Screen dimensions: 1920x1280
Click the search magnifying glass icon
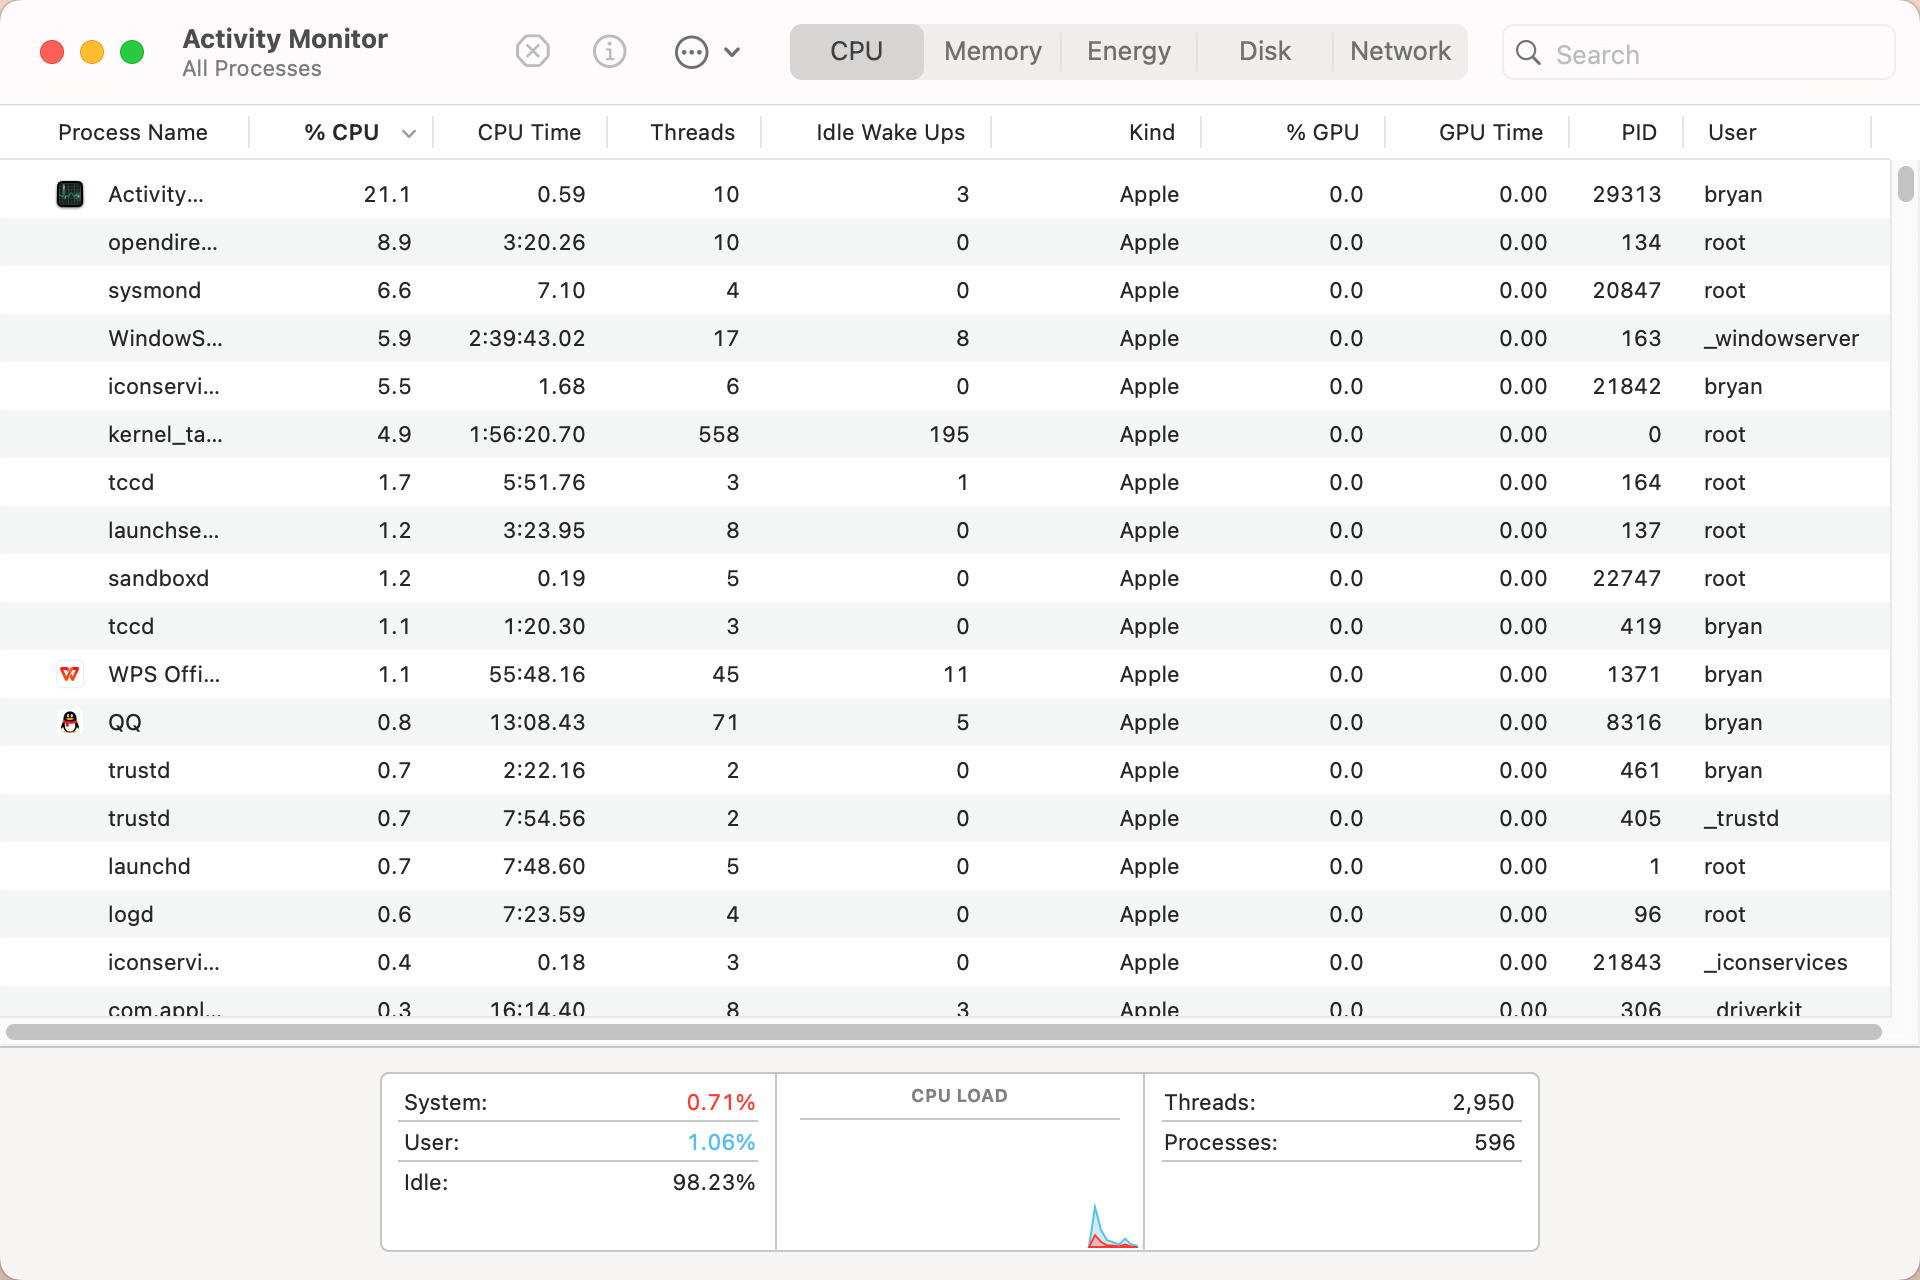pyautogui.click(x=1528, y=53)
